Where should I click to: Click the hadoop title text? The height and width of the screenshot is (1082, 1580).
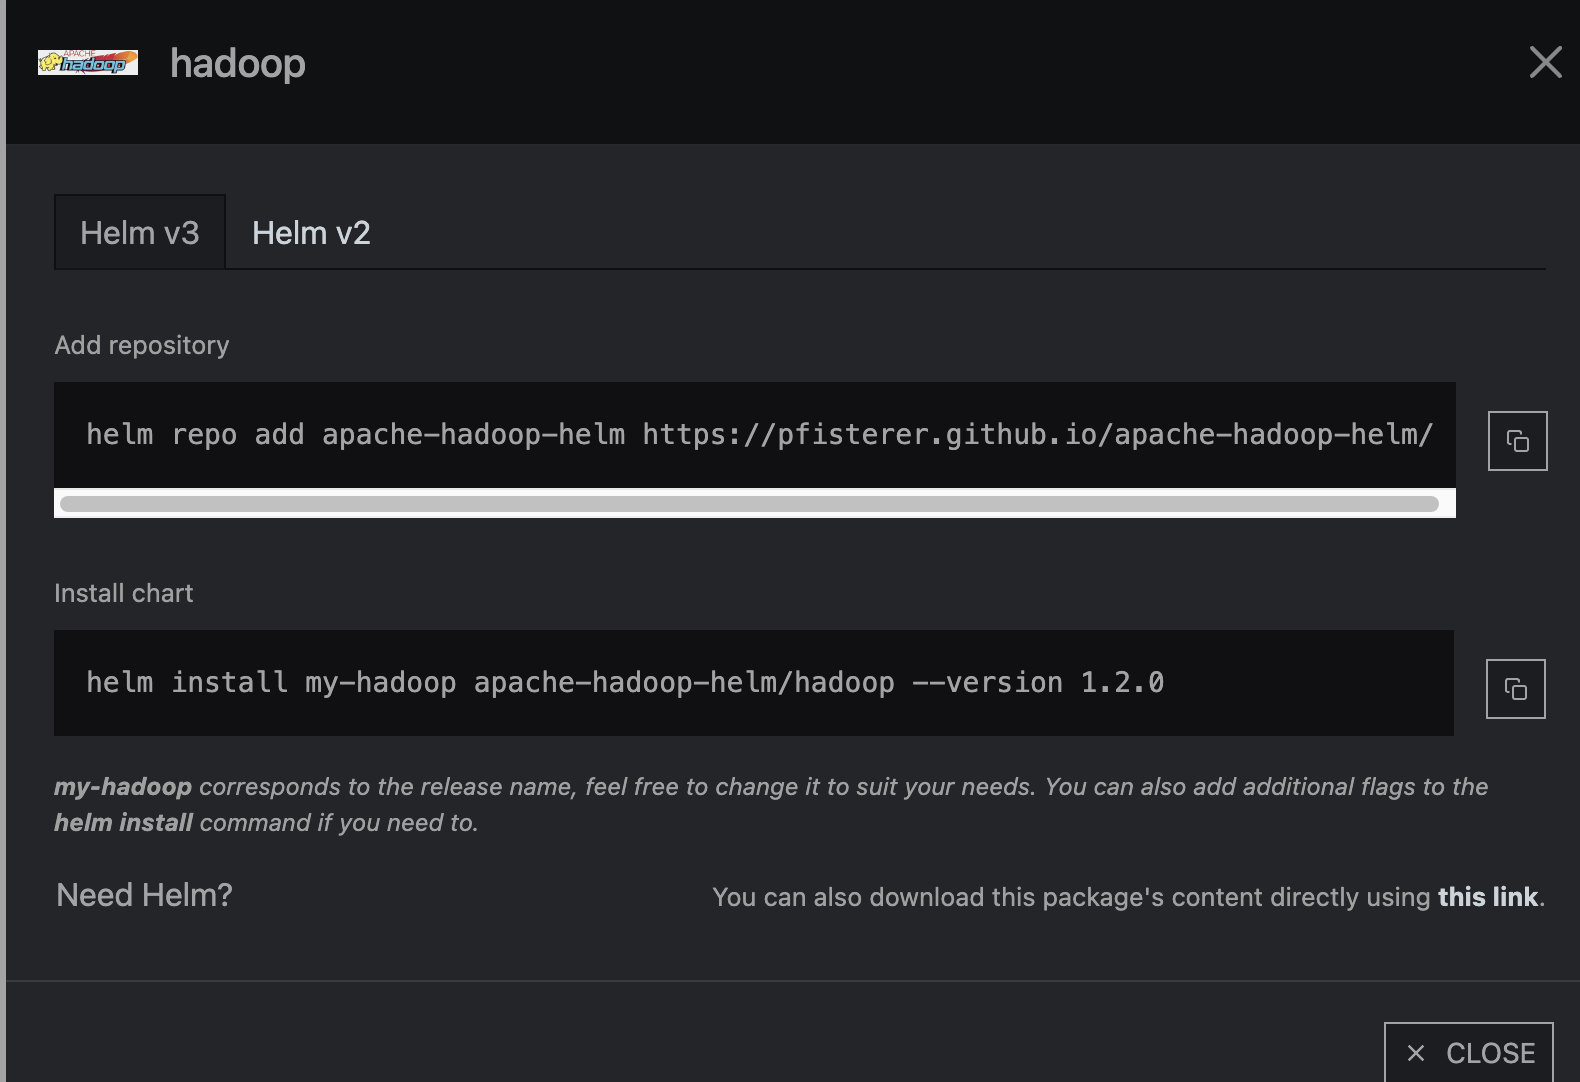tap(238, 63)
